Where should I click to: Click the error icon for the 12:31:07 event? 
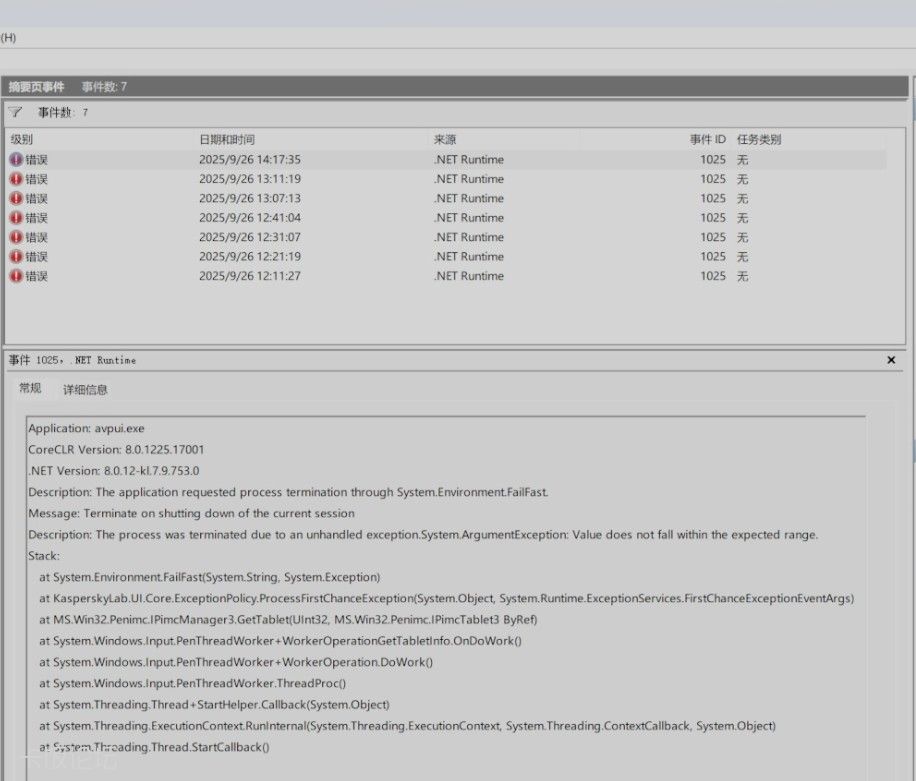pos(16,238)
